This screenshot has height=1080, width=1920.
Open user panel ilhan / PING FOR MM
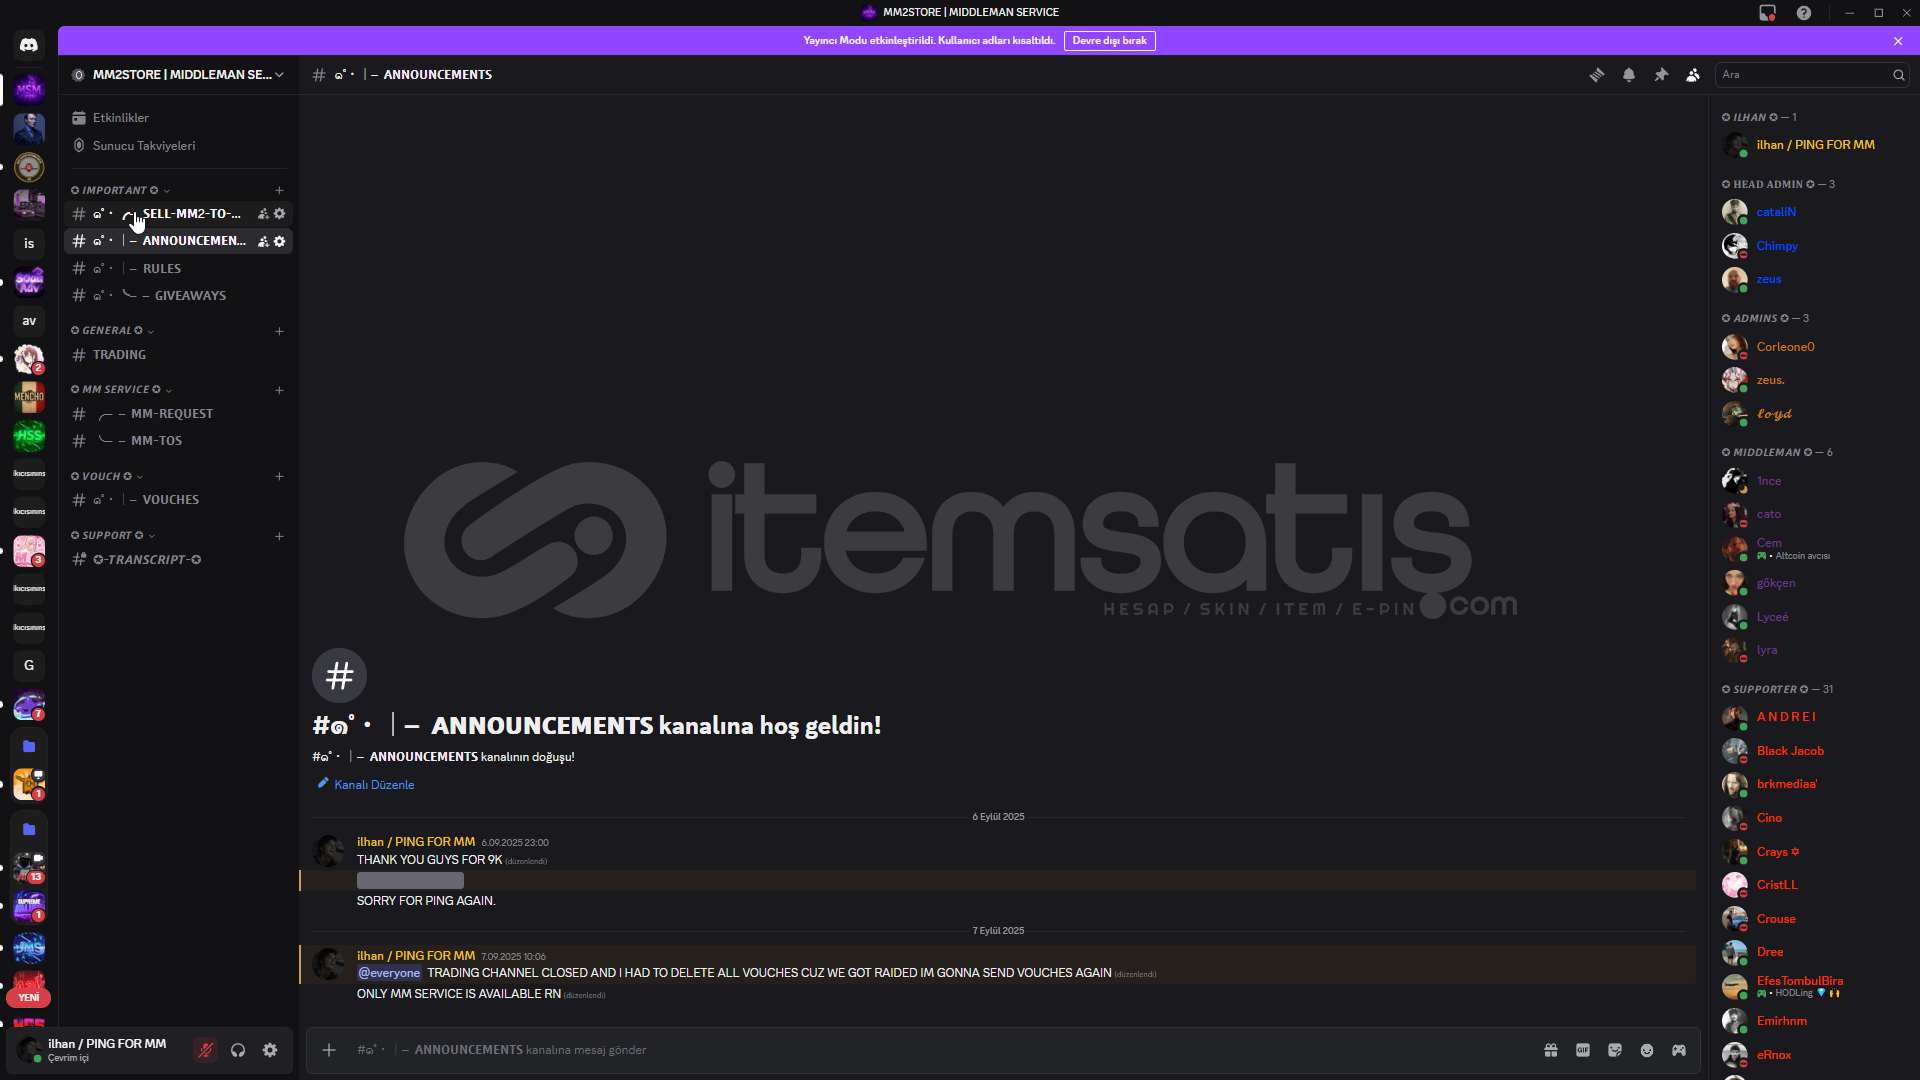tap(98, 1050)
